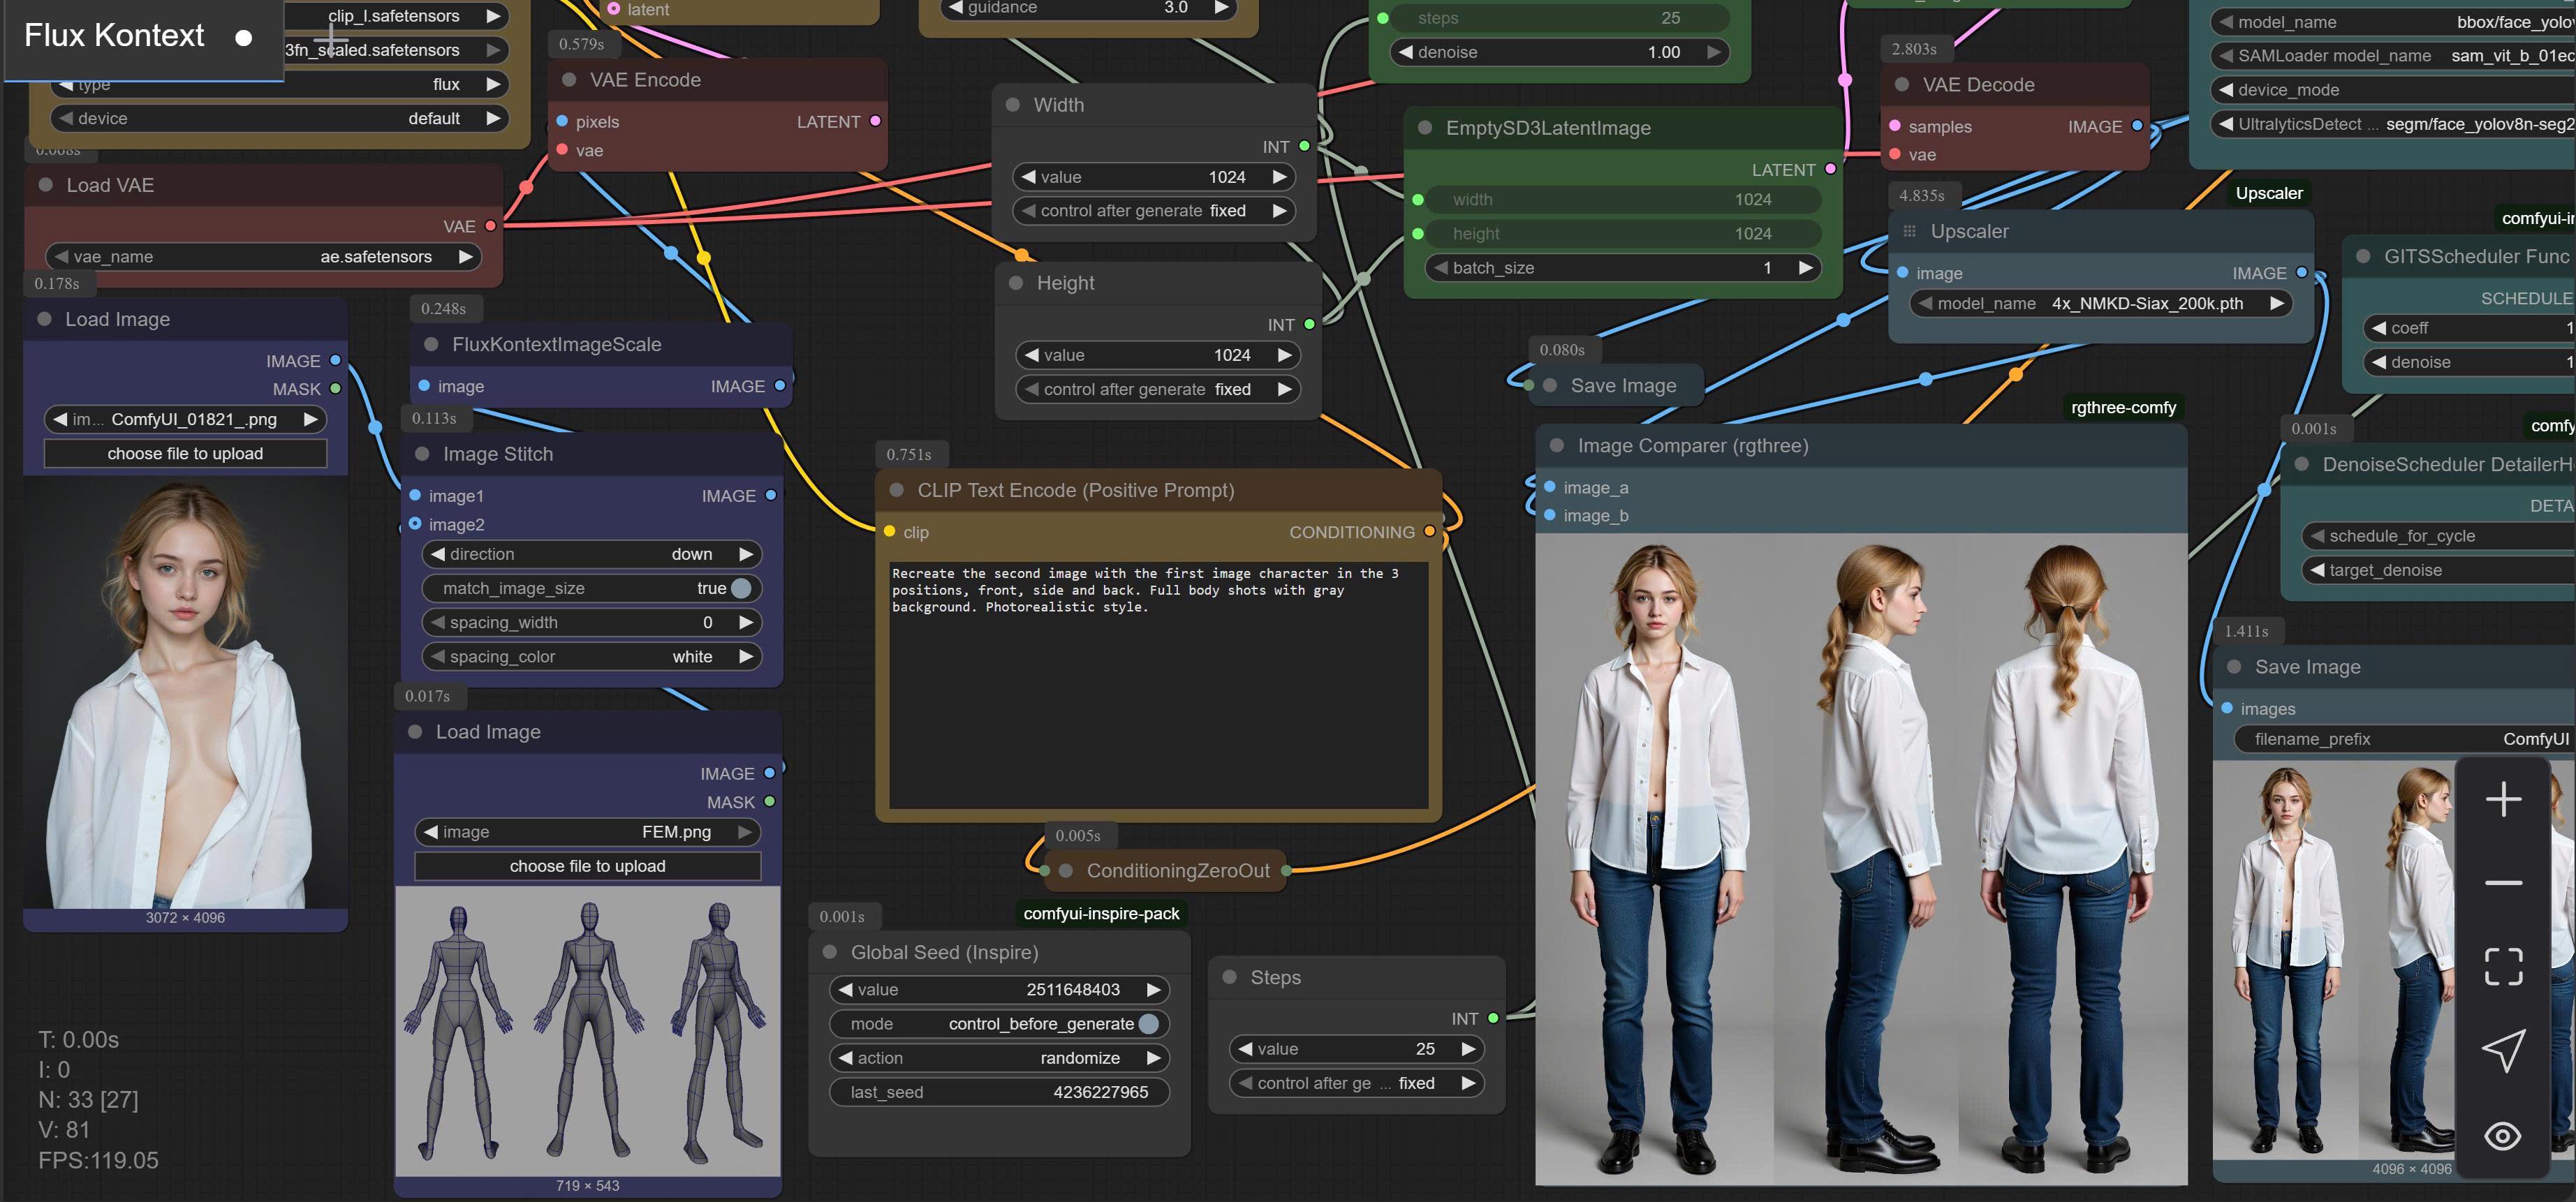Click choose file to upload under FEM.png
Image resolution: width=2576 pixels, height=1202 pixels.
click(587, 866)
